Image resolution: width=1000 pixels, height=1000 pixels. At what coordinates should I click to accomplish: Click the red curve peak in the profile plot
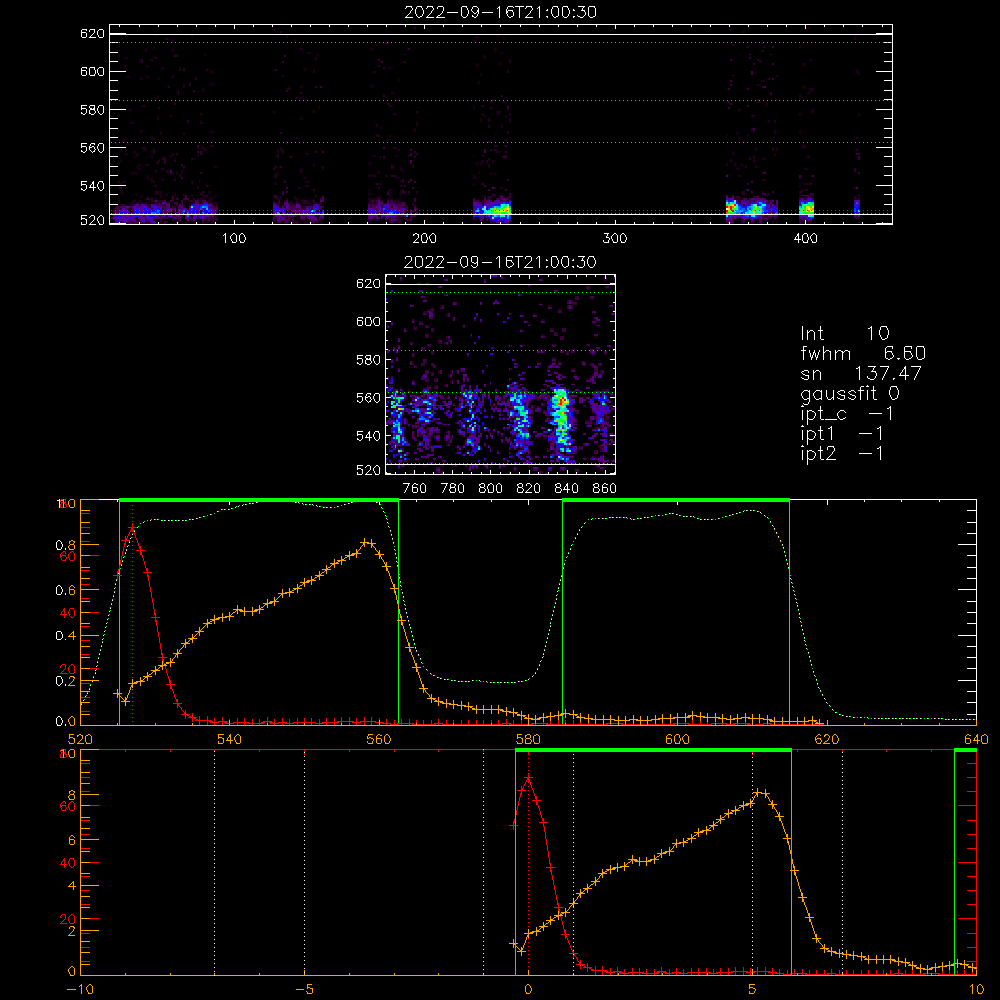coord(132,528)
